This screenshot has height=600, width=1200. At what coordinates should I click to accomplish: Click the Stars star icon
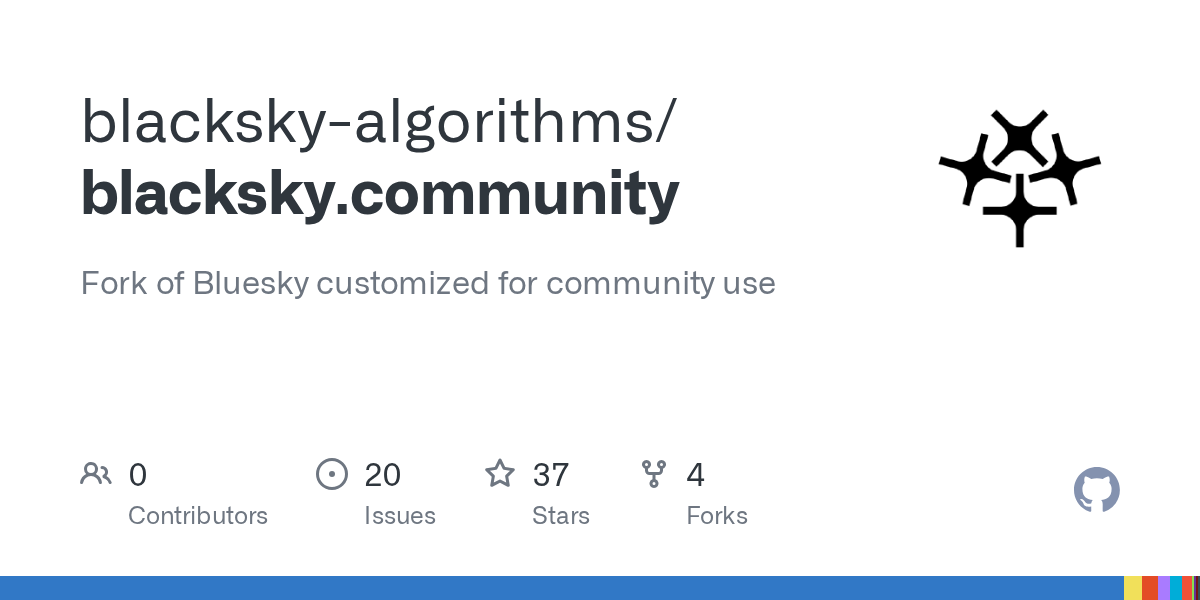pos(500,474)
